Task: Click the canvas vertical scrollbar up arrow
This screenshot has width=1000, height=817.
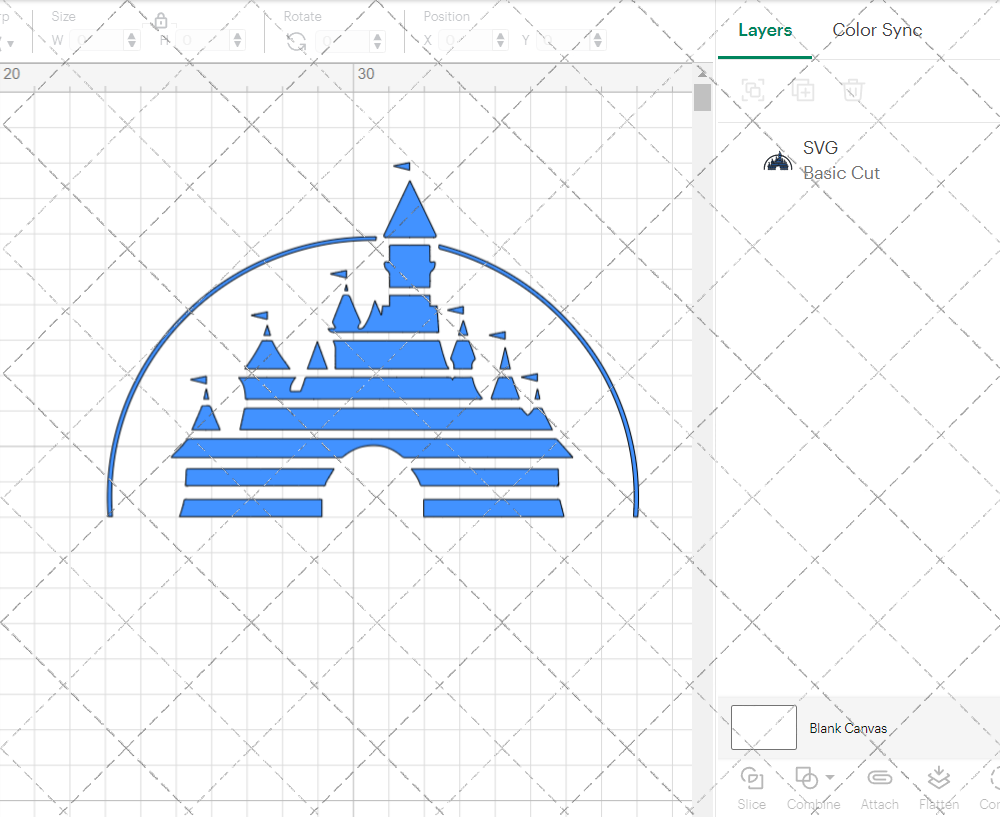Action: (x=702, y=73)
